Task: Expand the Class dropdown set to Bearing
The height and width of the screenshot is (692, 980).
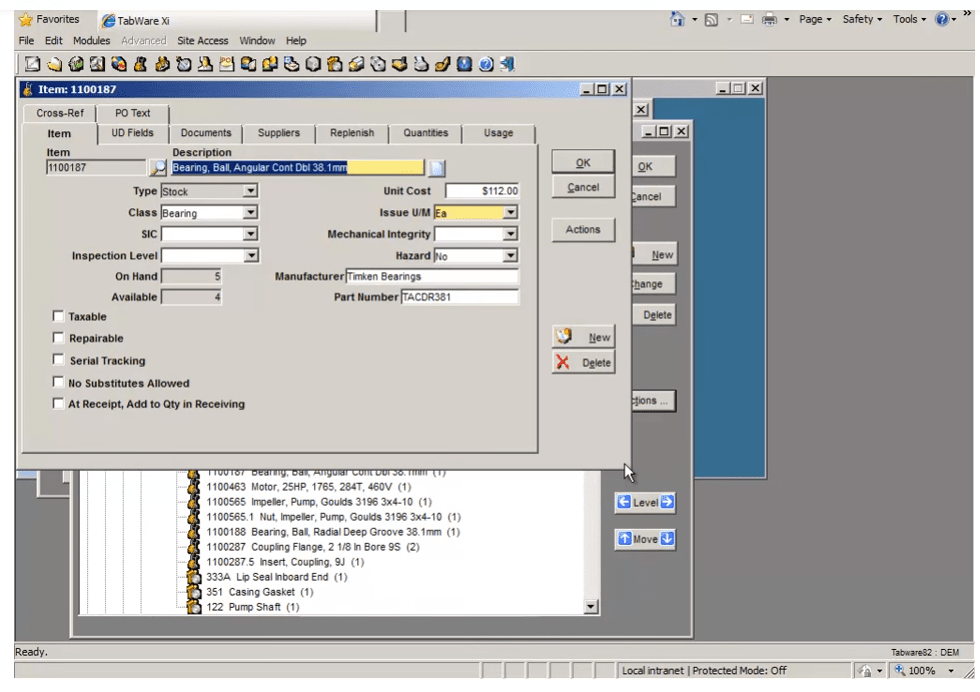Action: pos(250,213)
